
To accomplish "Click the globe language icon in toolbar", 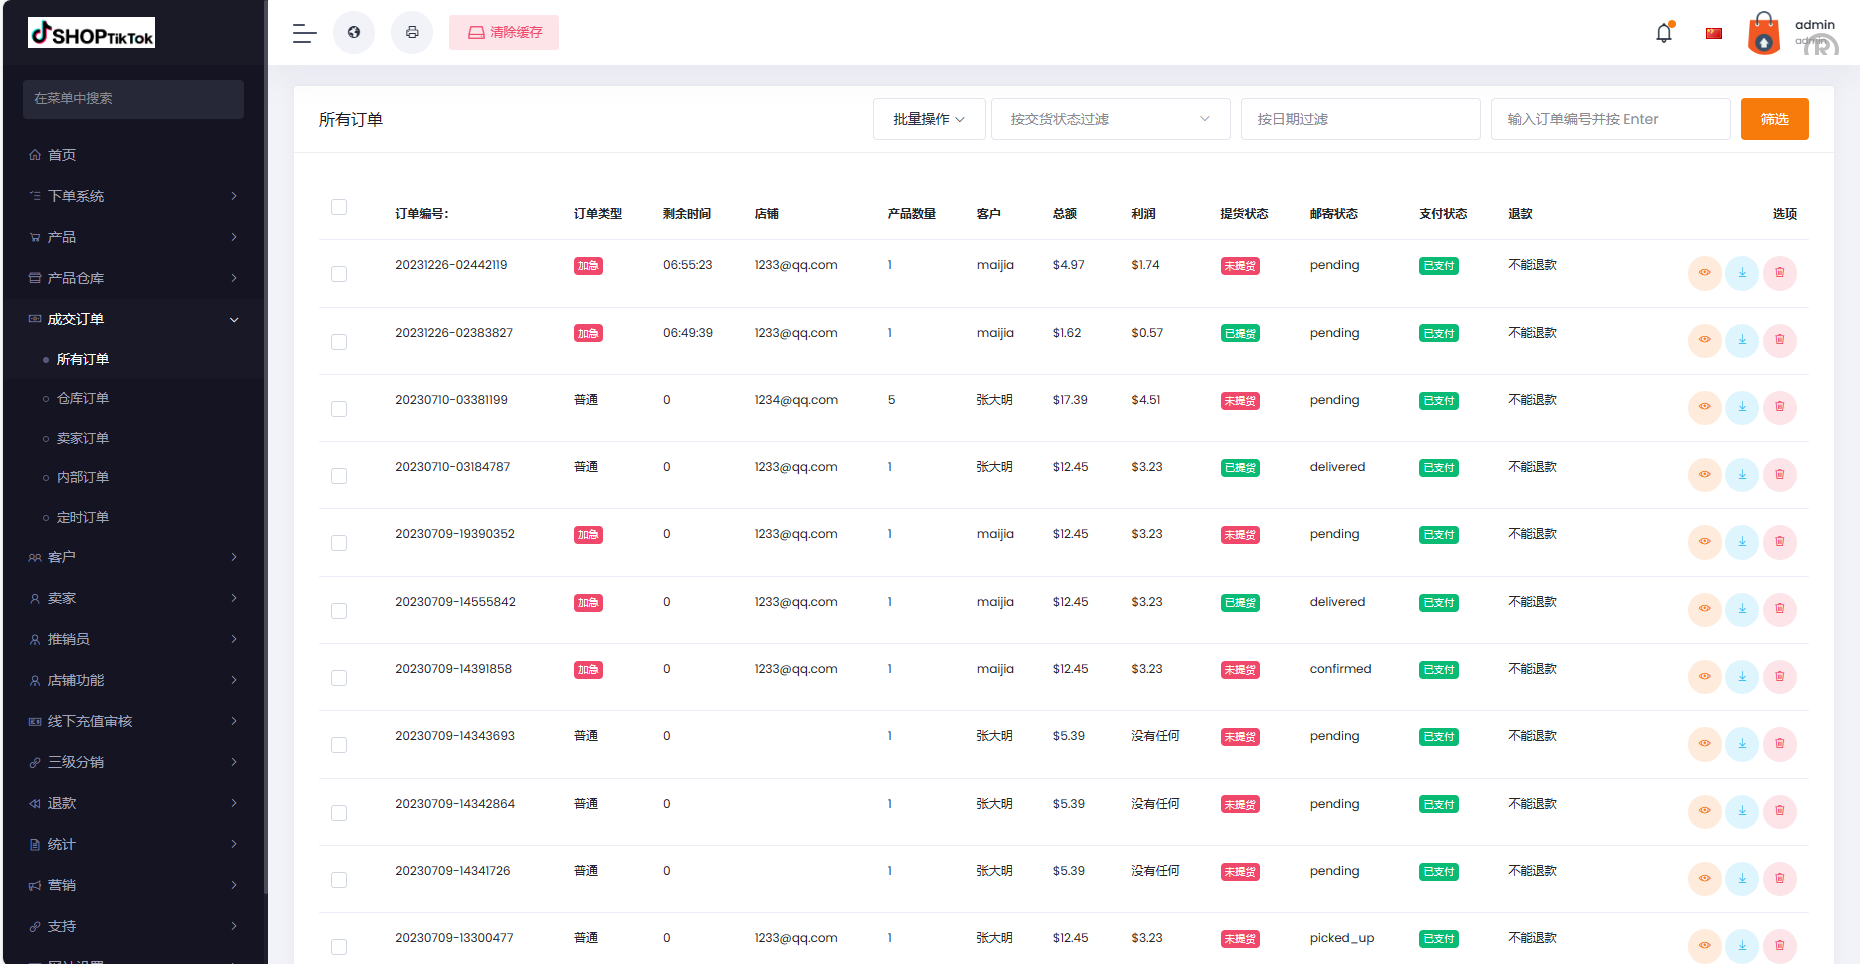I will 353,32.
